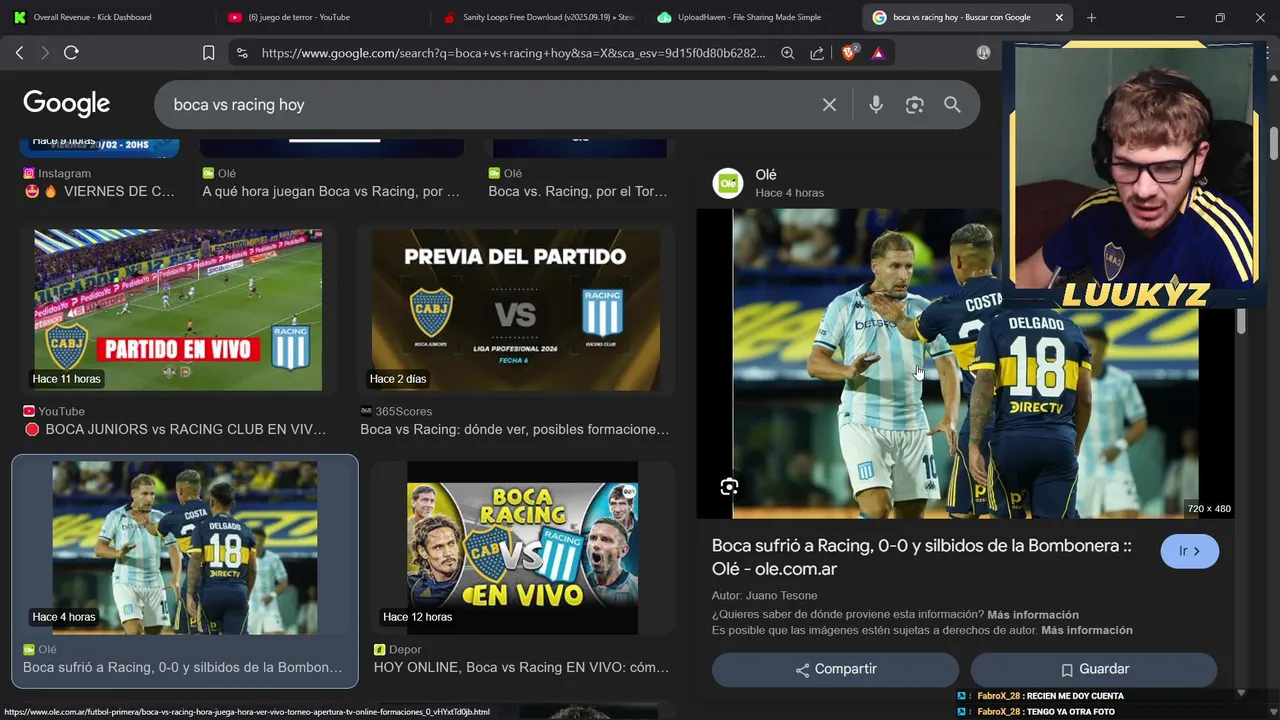Open a new browser tab
Image resolution: width=1280 pixels, height=720 pixels.
click(1091, 17)
